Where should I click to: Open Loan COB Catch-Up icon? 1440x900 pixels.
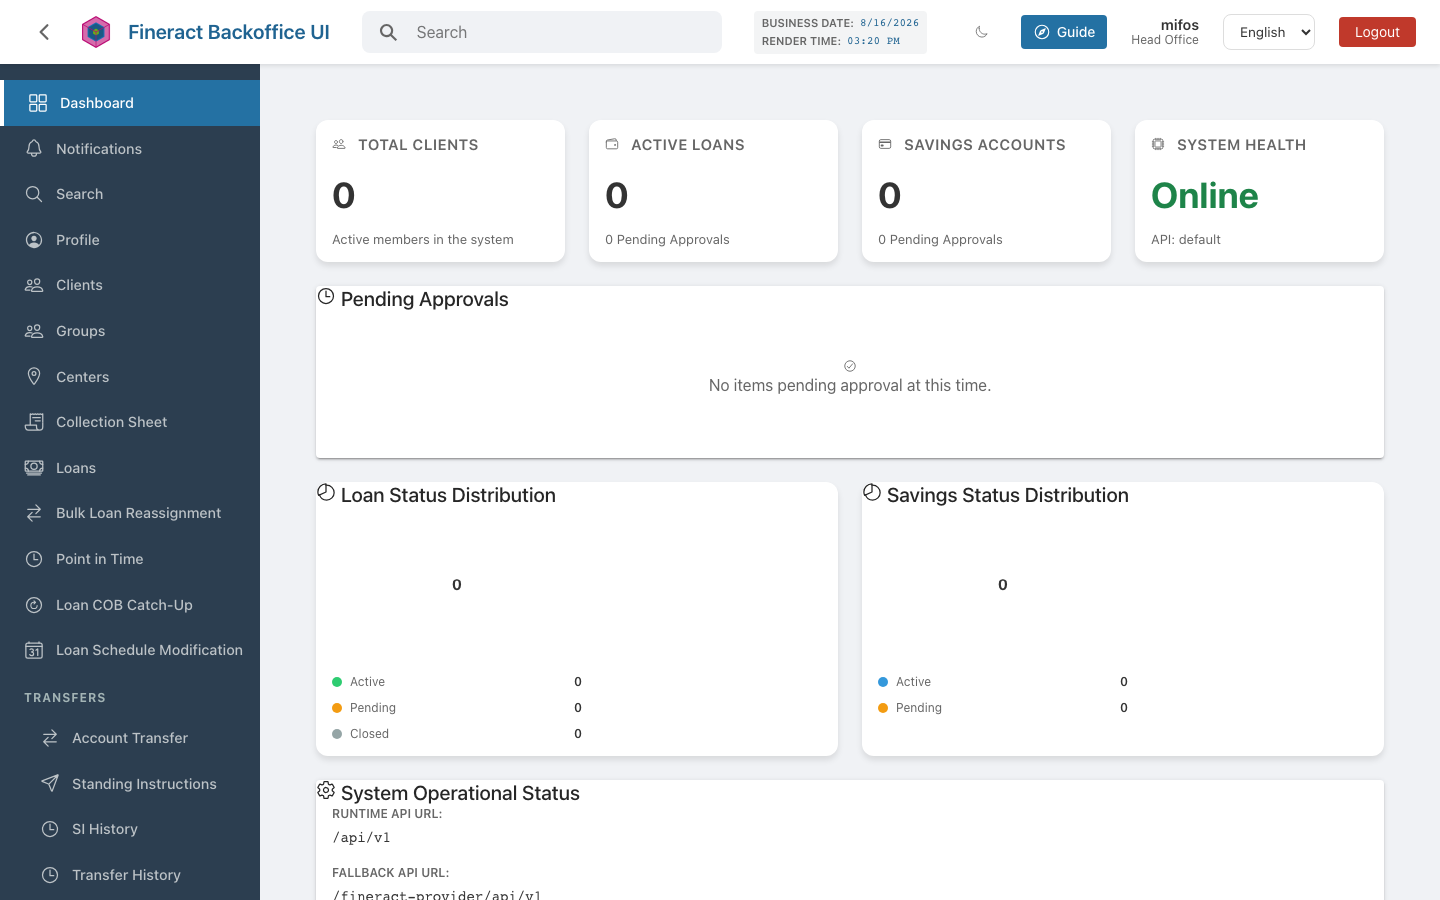[34, 605]
